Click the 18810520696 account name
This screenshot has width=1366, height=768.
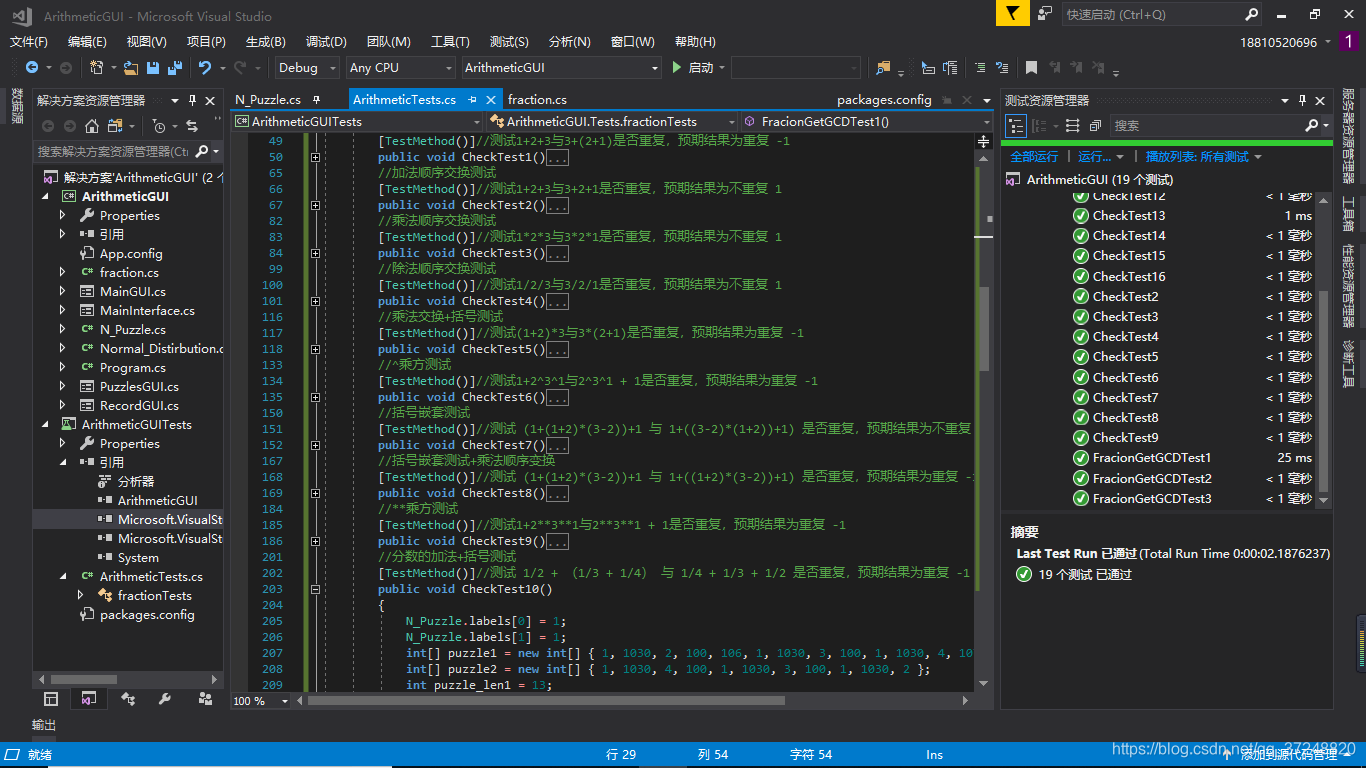point(1278,42)
